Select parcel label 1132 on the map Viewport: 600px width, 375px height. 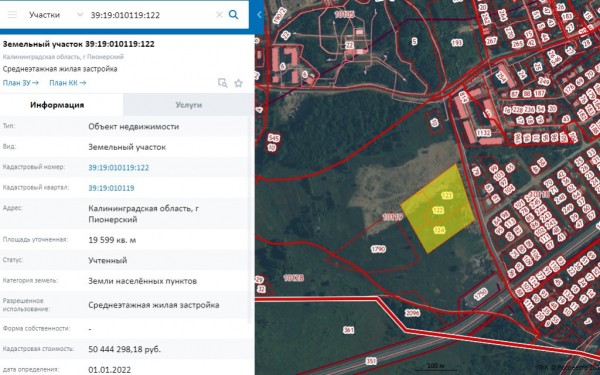click(483, 132)
